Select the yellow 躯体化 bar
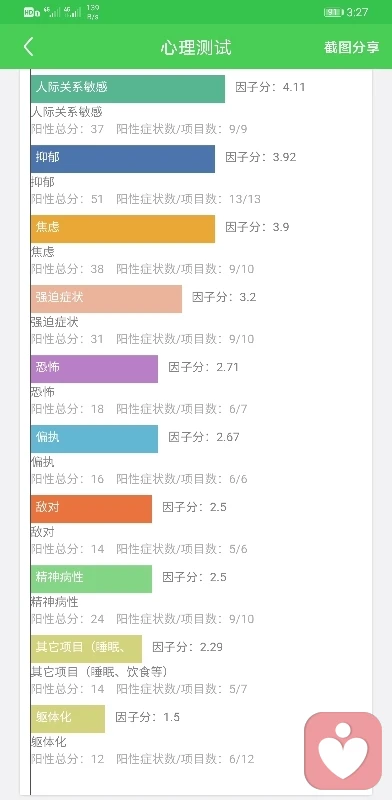392x800 pixels. pos(68,718)
